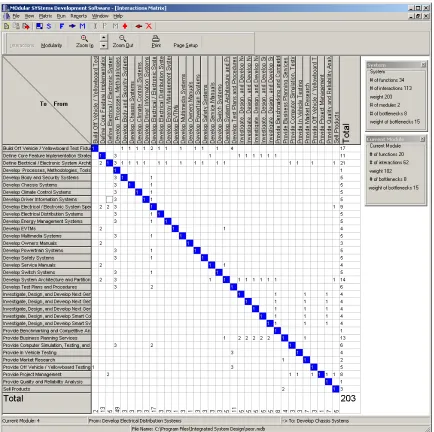Open the File menu
This screenshot has width=434, height=432.
point(16,16)
